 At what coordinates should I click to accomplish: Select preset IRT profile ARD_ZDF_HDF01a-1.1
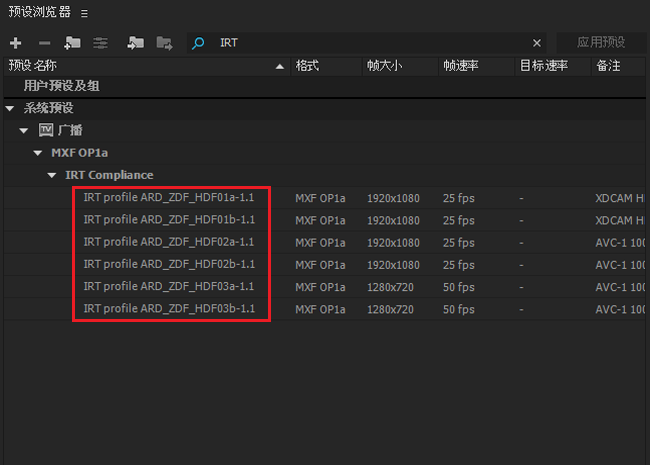click(x=169, y=198)
